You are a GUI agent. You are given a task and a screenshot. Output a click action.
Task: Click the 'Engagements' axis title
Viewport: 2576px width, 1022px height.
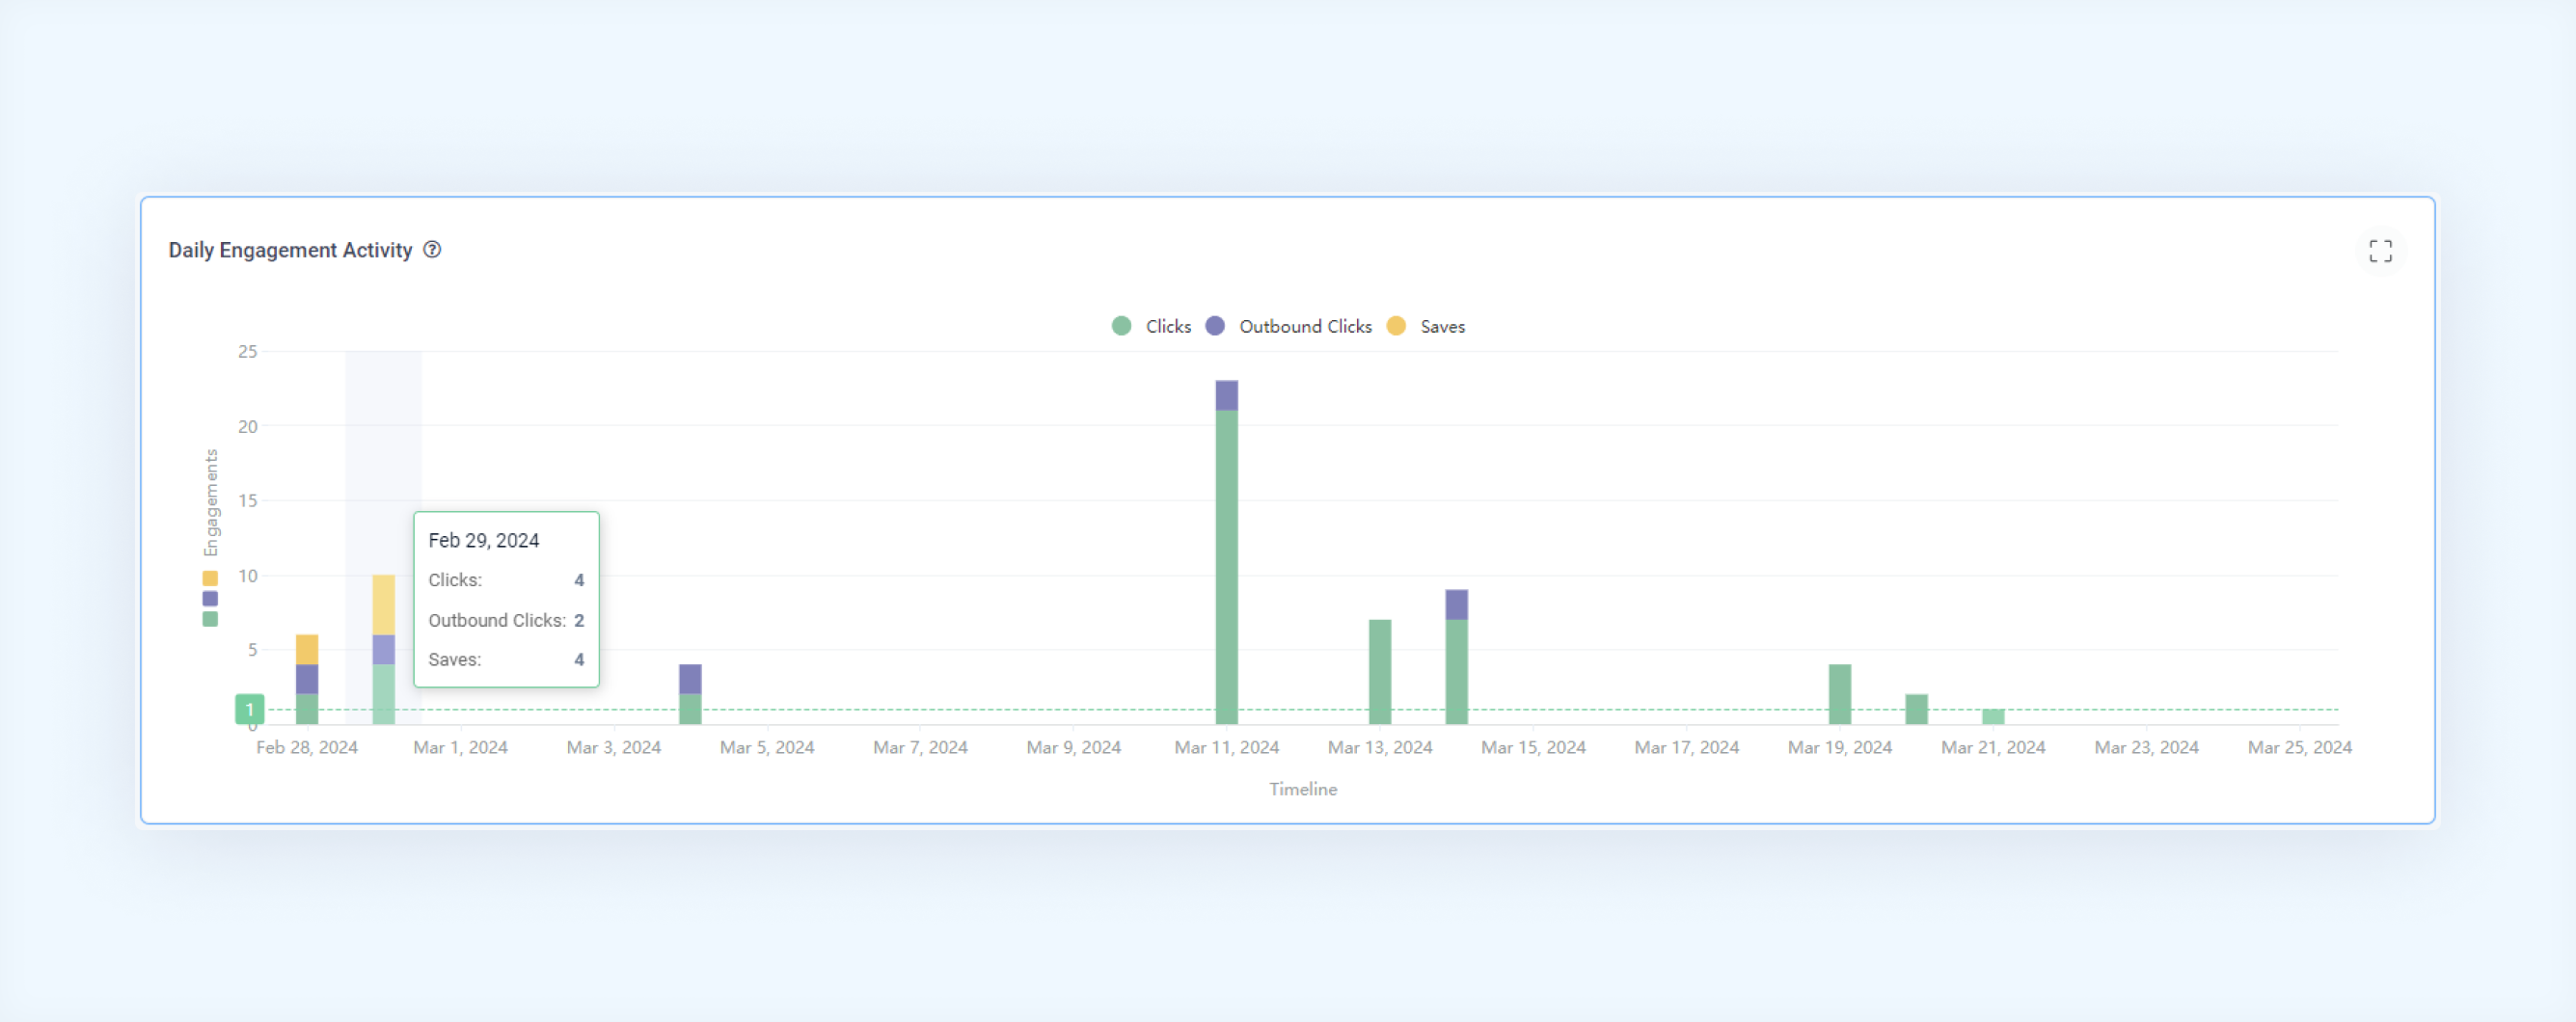pyautogui.click(x=210, y=502)
